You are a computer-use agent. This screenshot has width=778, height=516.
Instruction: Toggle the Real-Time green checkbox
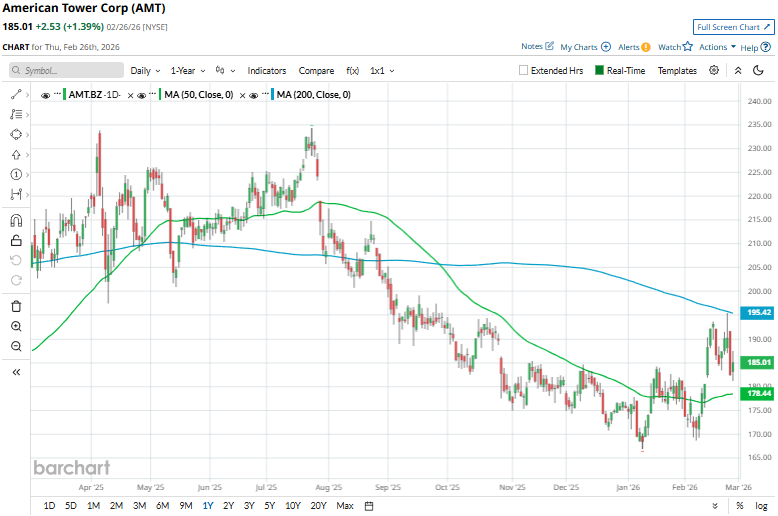[599, 70]
